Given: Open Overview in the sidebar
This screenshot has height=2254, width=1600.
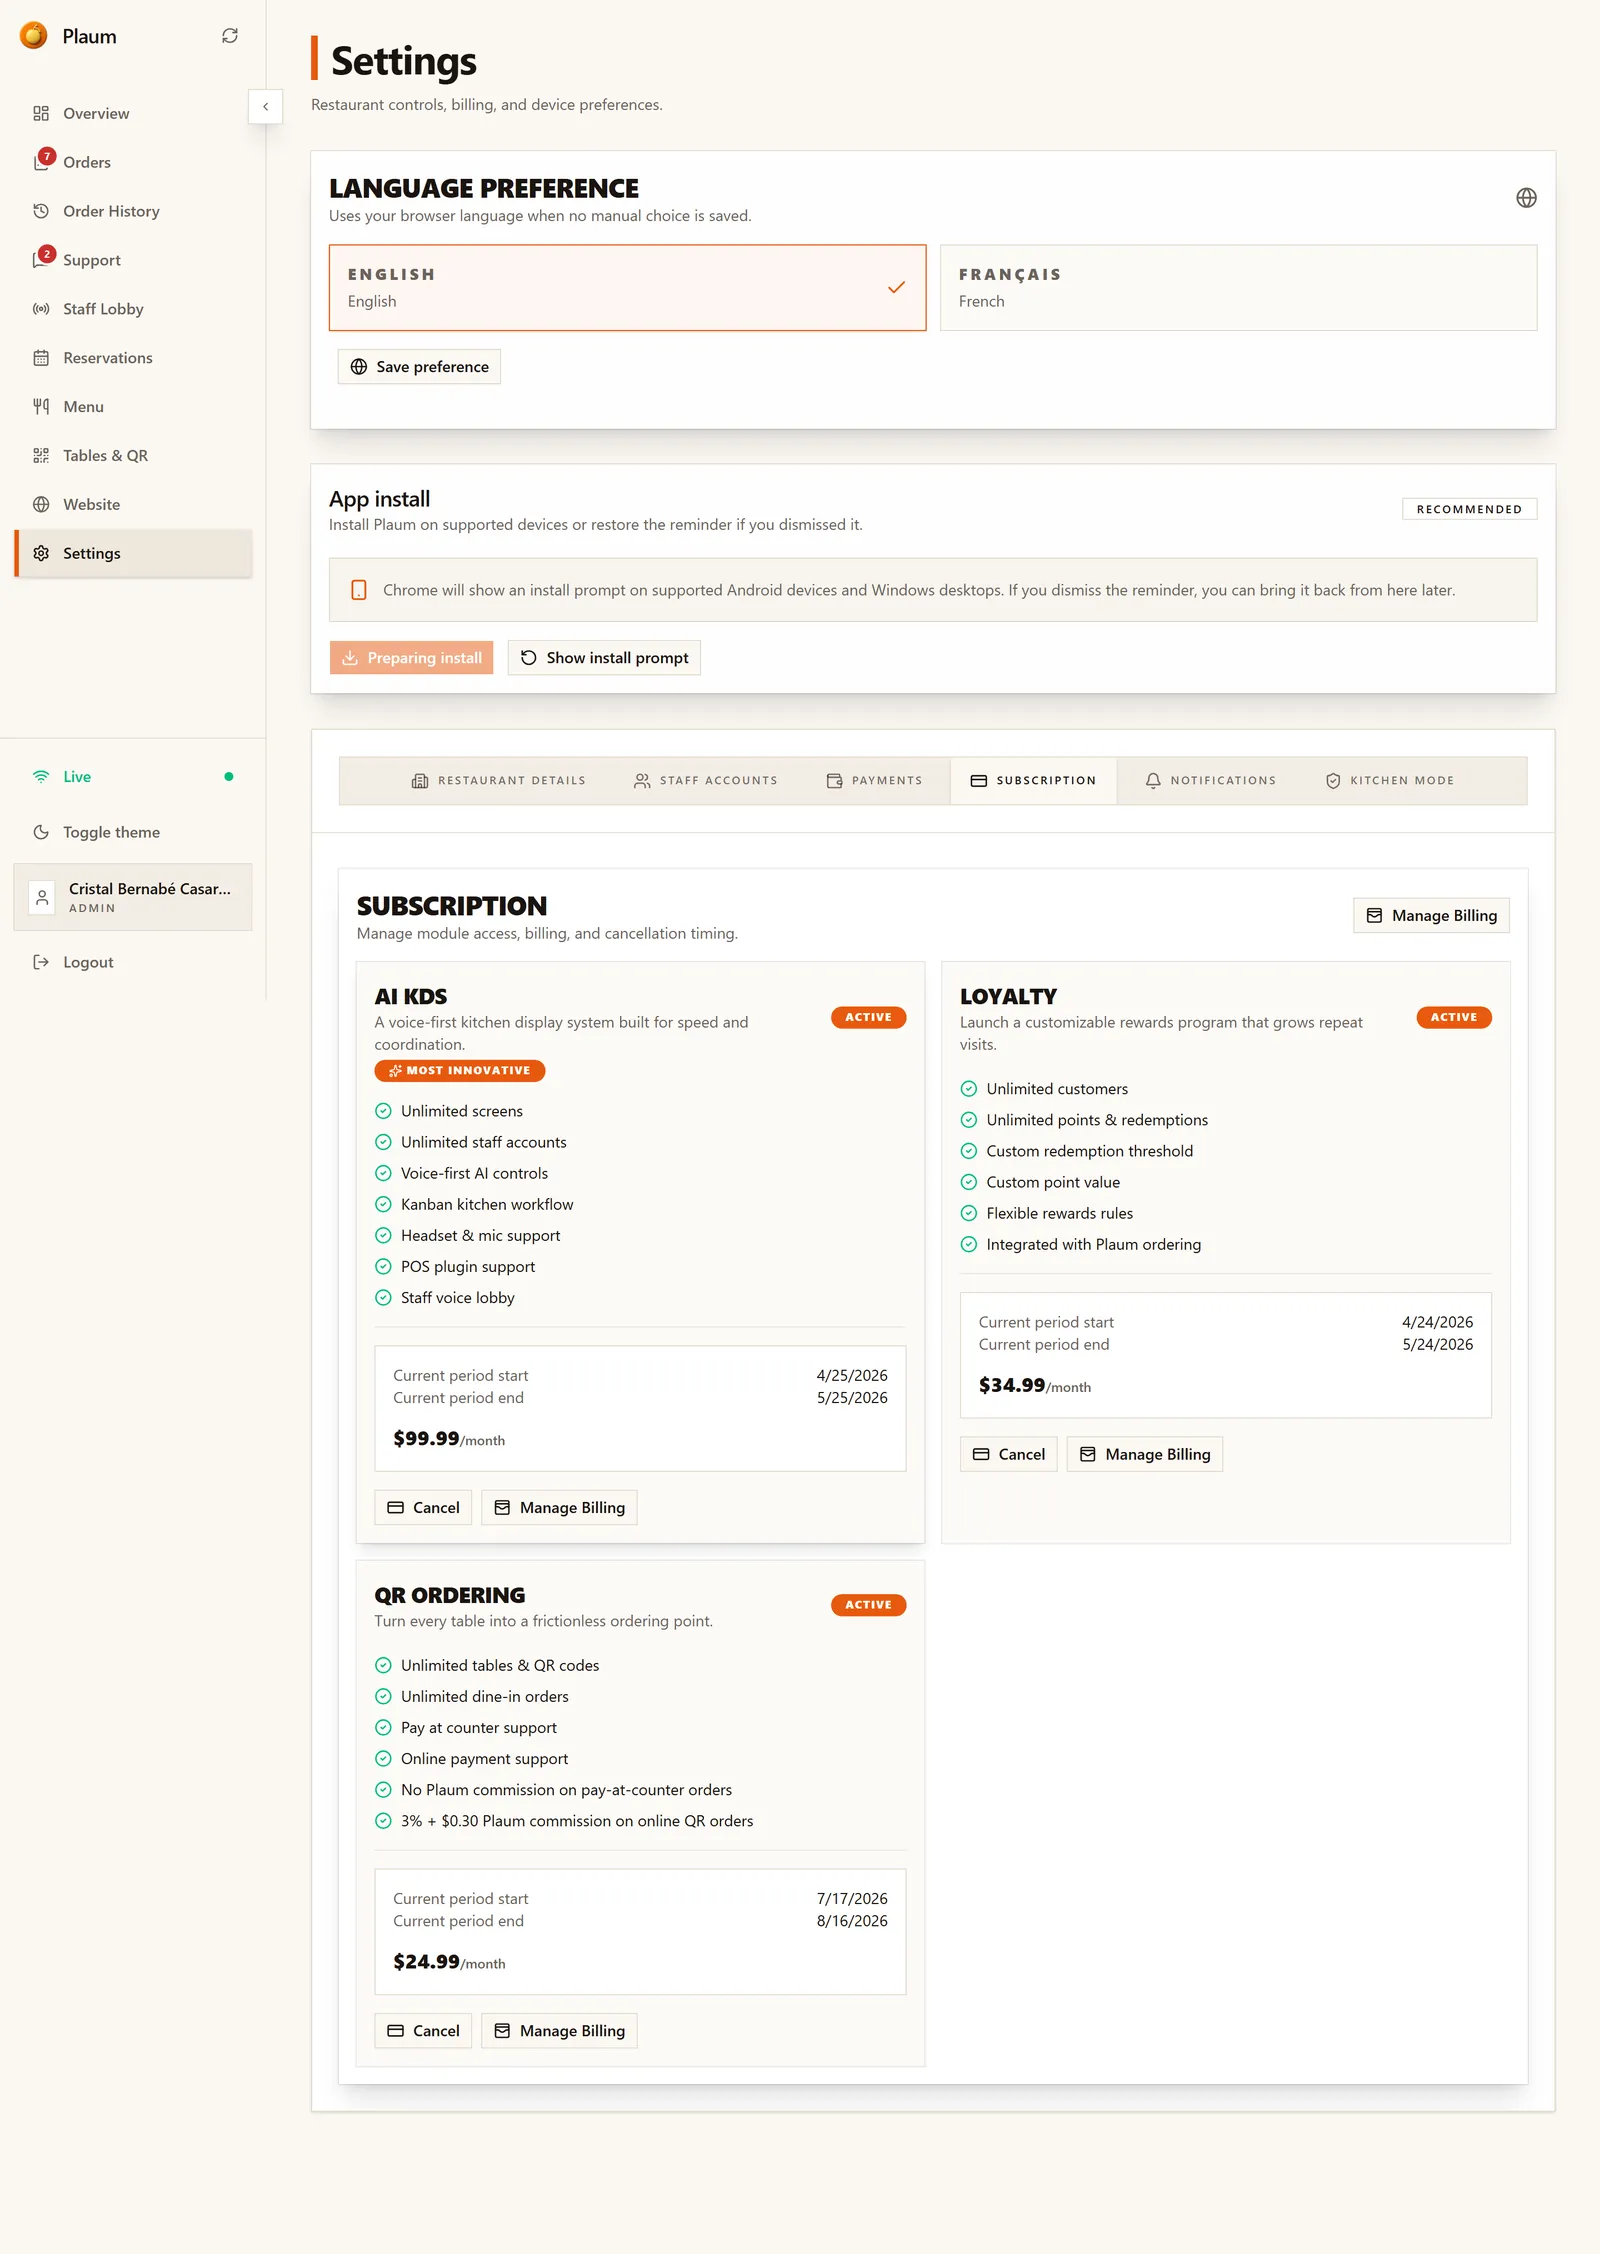Looking at the screenshot, I should (133, 113).
